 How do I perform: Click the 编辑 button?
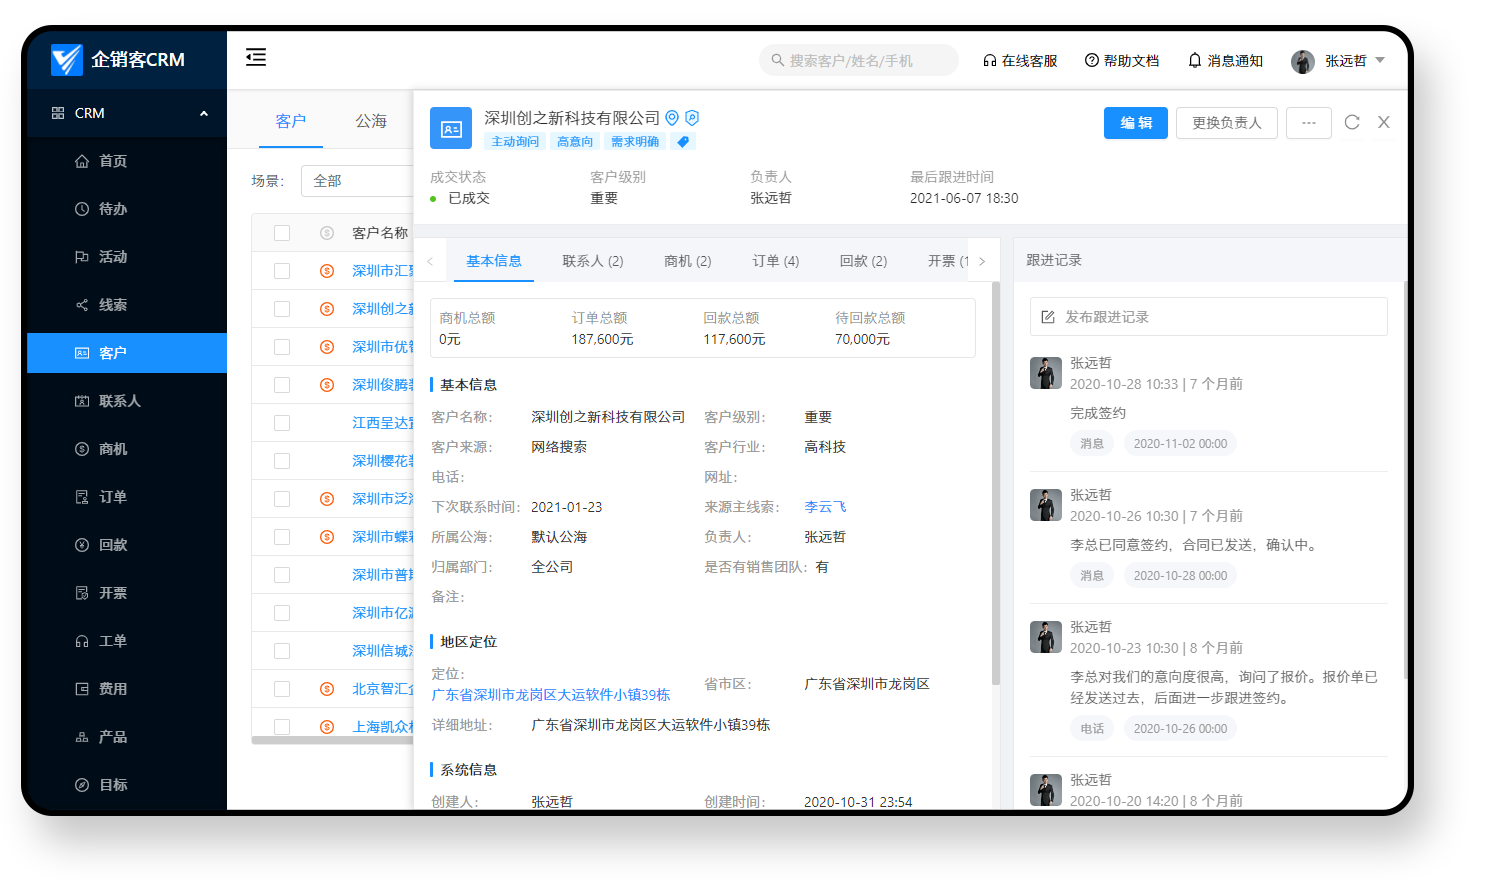pyautogui.click(x=1136, y=123)
